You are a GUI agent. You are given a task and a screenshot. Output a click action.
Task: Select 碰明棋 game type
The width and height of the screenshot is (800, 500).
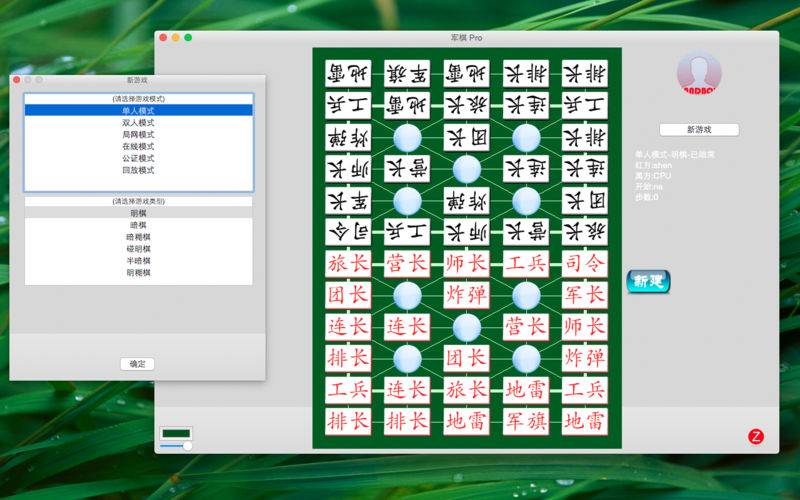138,249
